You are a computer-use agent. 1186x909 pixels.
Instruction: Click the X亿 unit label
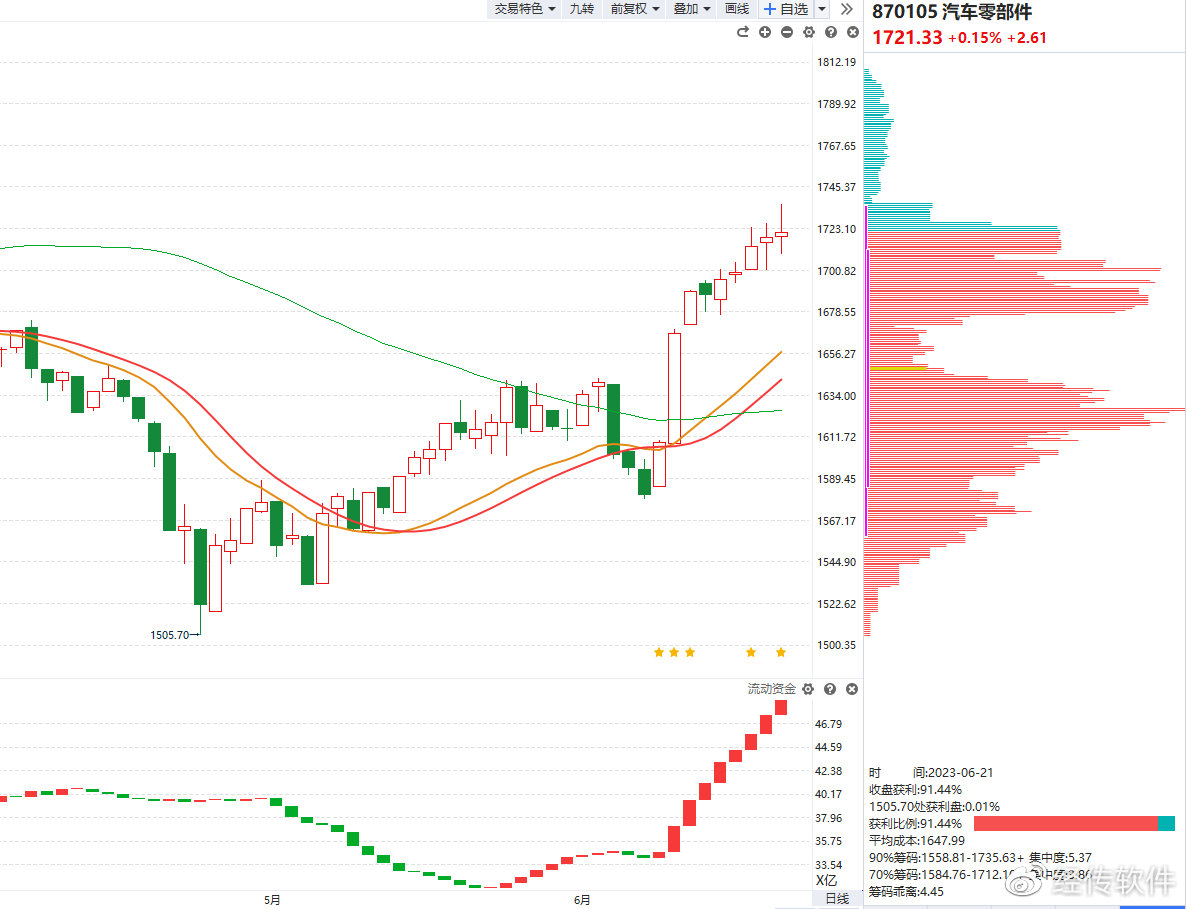[x=827, y=880]
